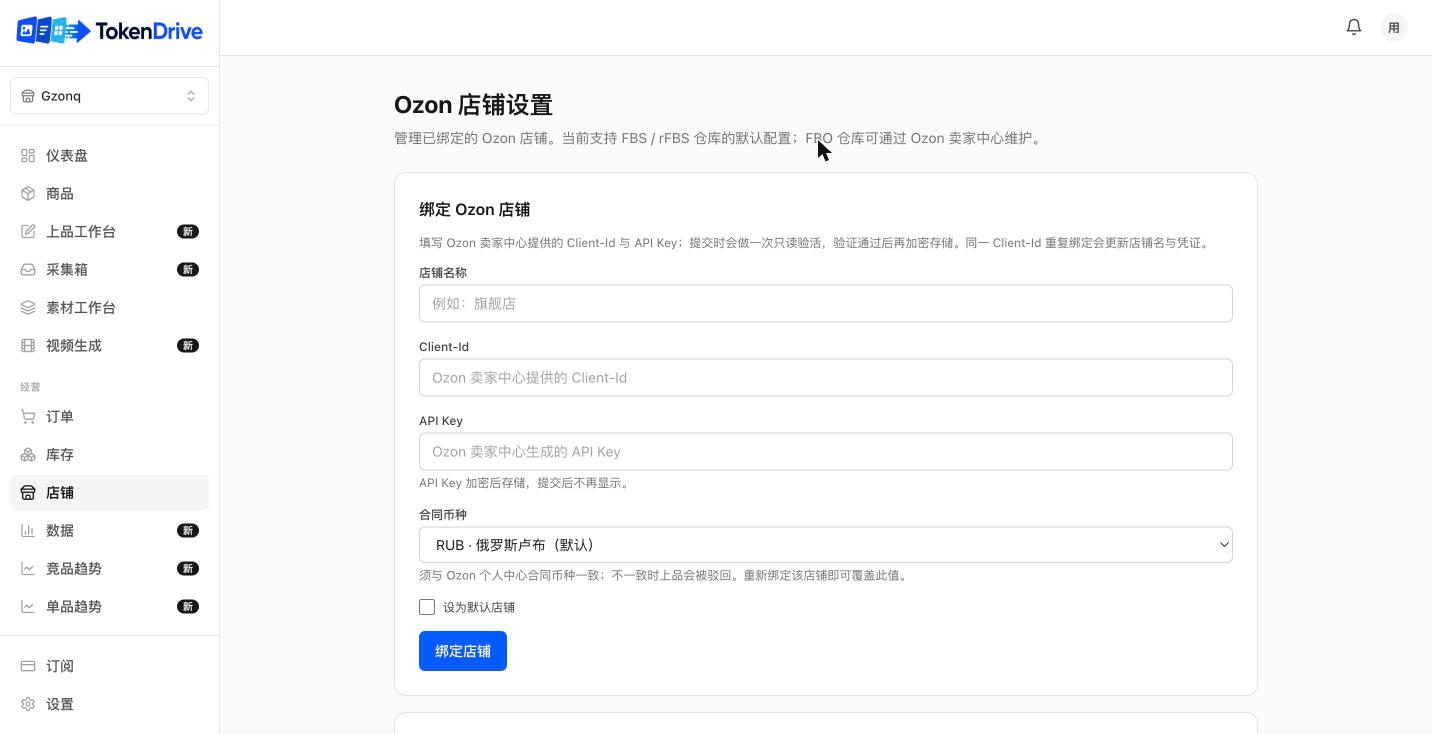The image size is (1432, 734).
Task: Open the 订阅 page
Action: point(110,666)
